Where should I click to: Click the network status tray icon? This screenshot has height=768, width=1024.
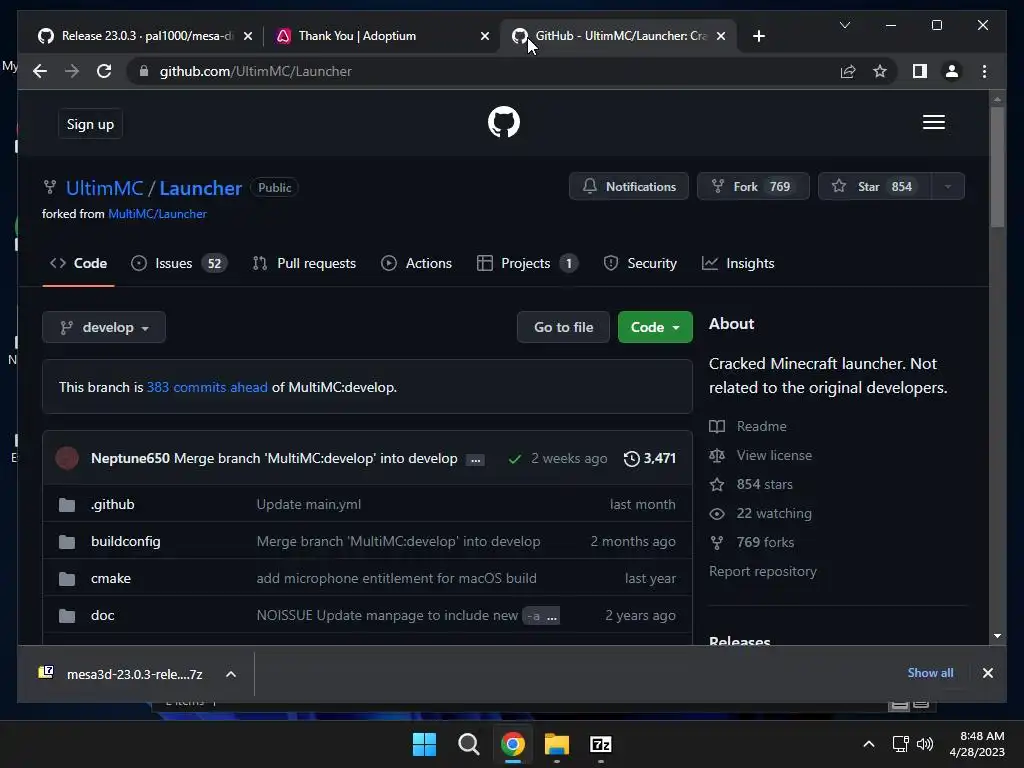tap(901, 744)
